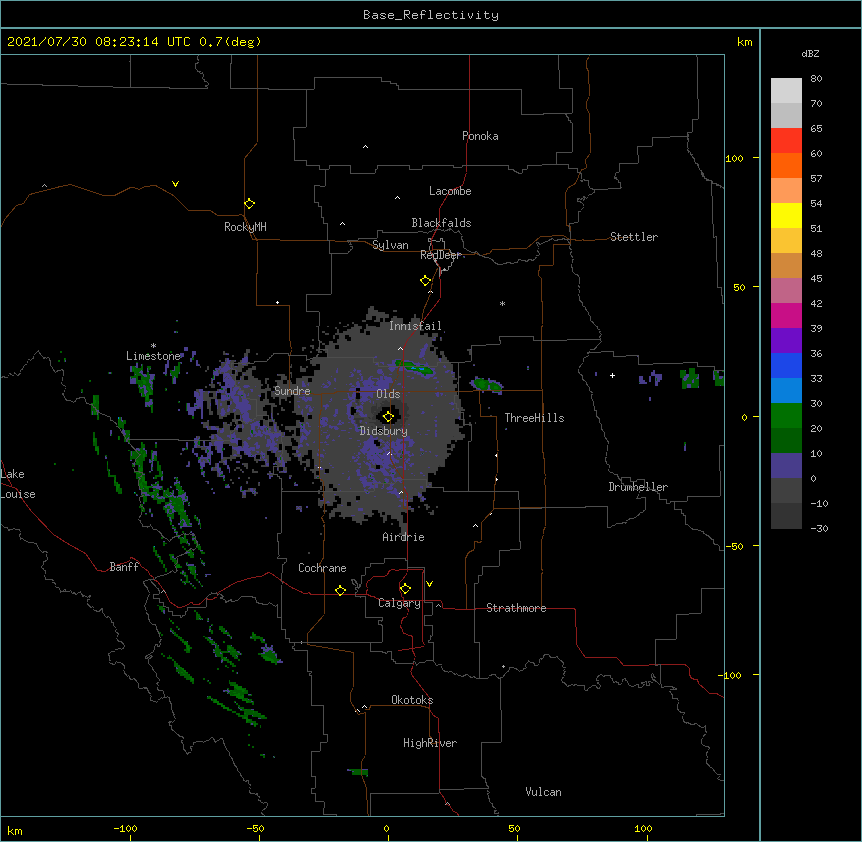862x842 pixels.
Task: Click the ThreeHills town label
Action: (x=534, y=418)
